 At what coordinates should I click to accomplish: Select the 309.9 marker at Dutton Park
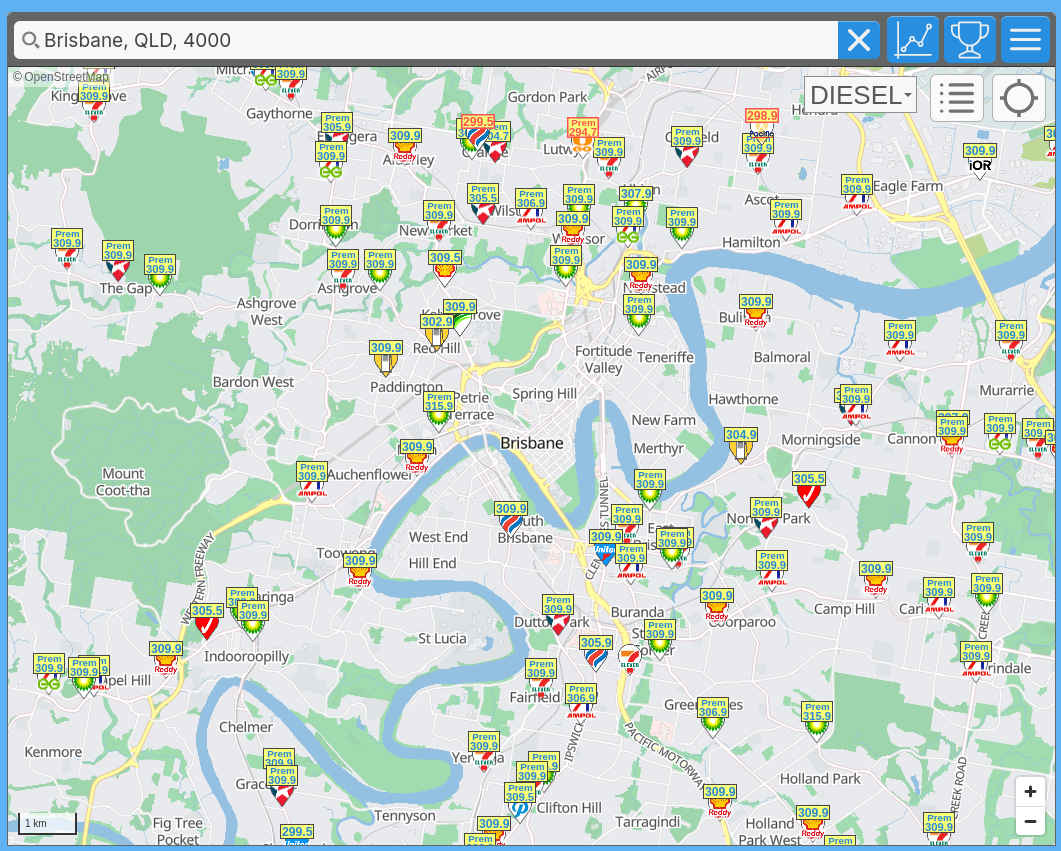point(558,614)
